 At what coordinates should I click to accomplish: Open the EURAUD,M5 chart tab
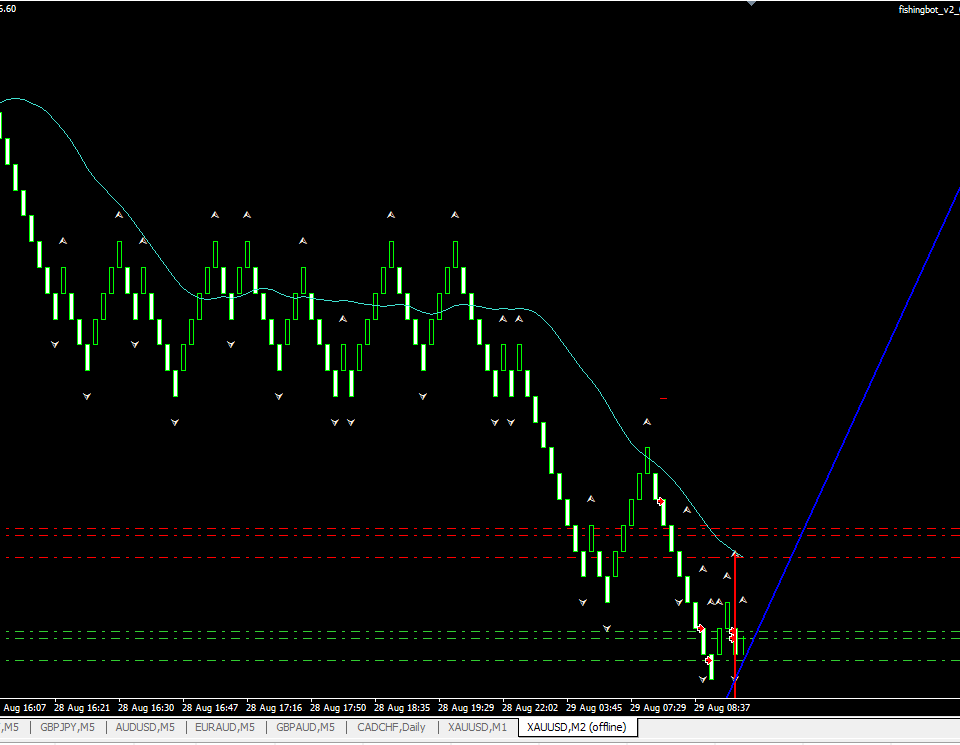coord(225,727)
